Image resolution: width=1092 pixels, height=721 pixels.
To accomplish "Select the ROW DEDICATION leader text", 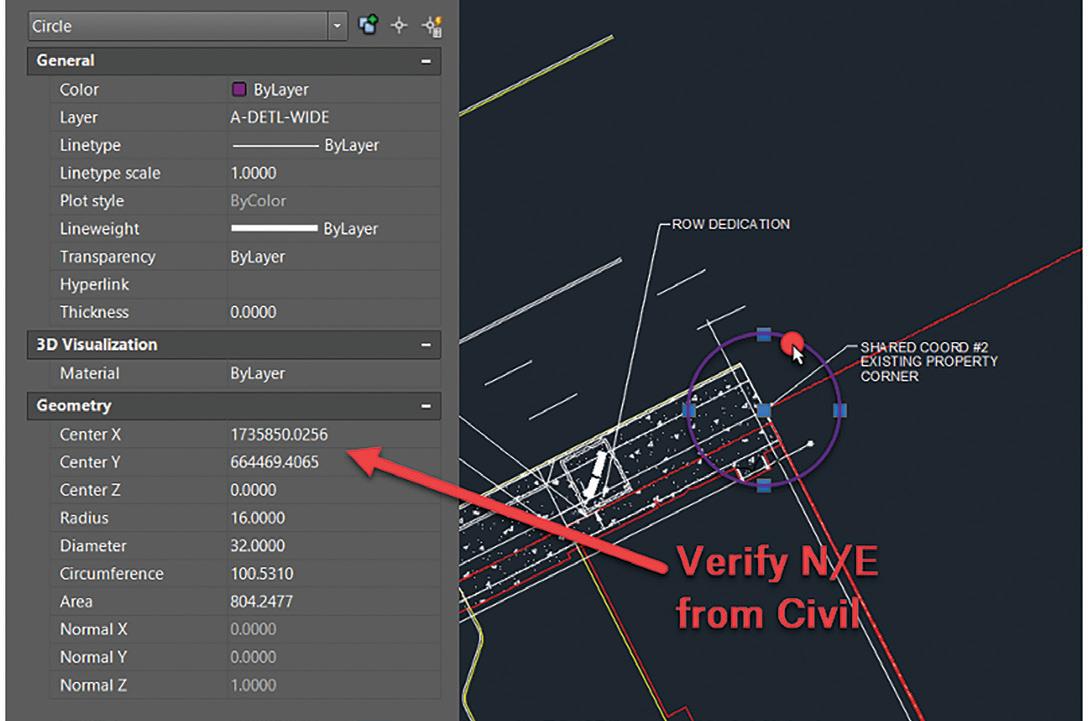I will [731, 224].
